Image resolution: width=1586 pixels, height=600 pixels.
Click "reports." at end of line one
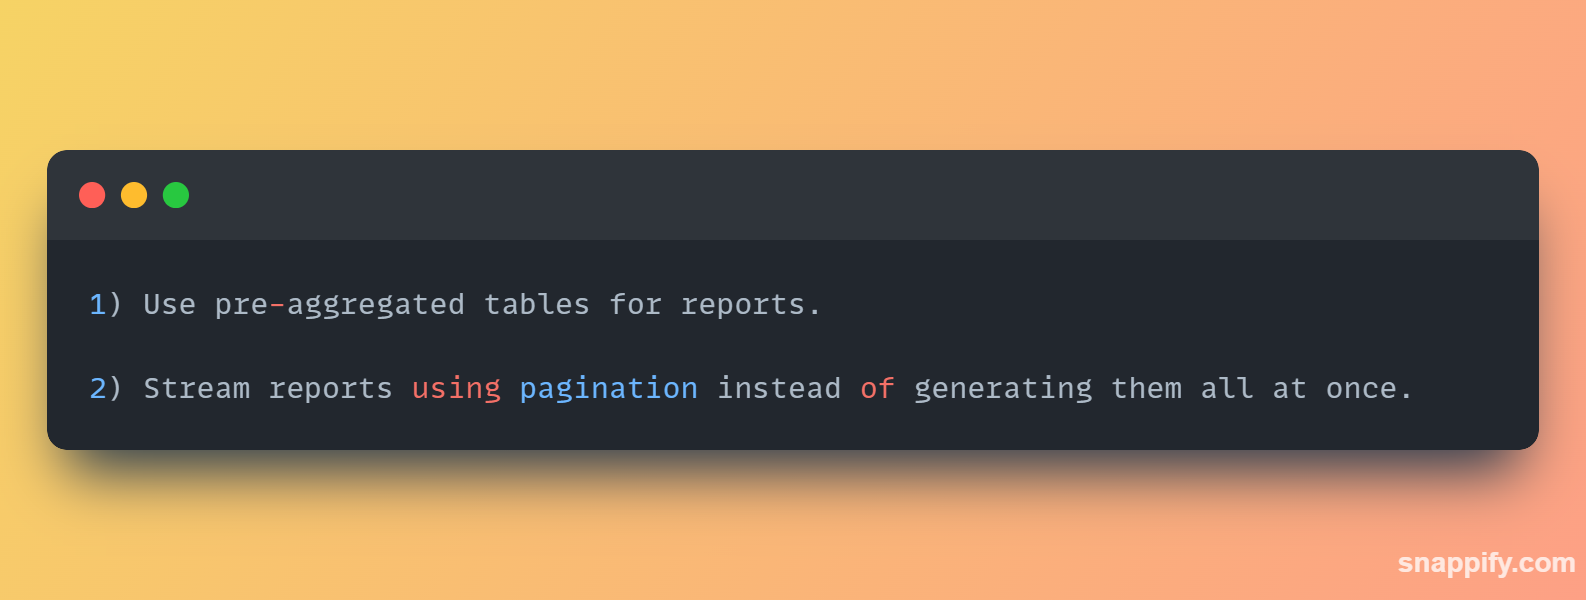pos(750,305)
